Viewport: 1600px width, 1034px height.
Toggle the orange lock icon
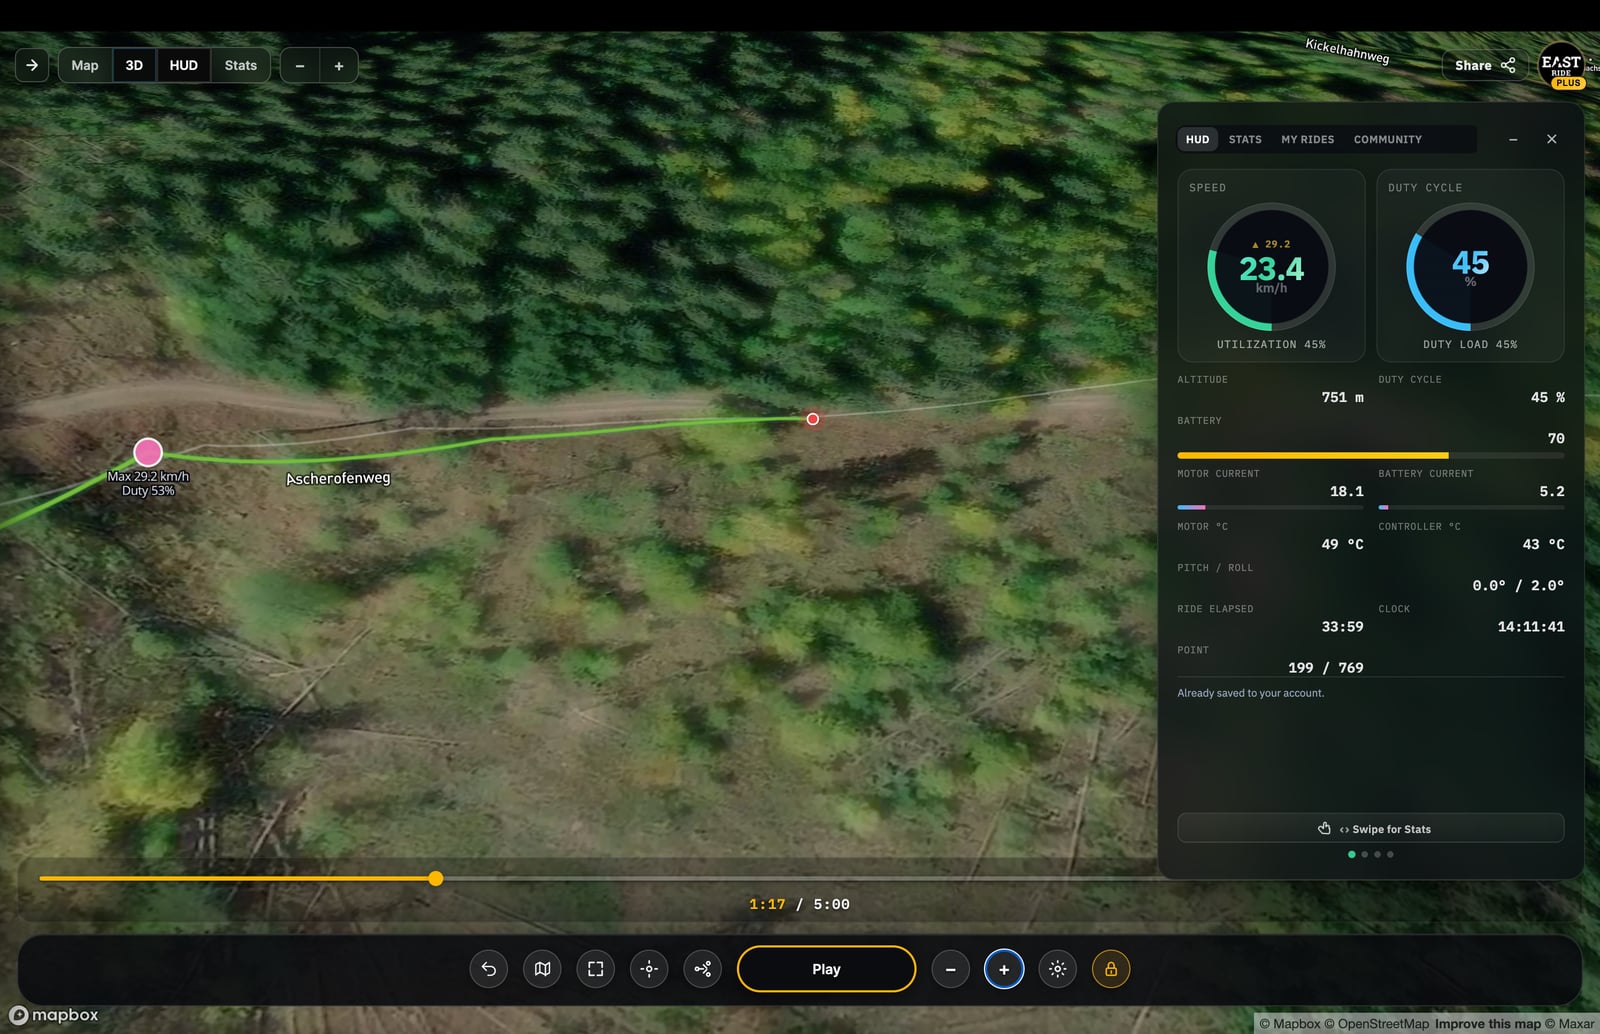(1111, 969)
